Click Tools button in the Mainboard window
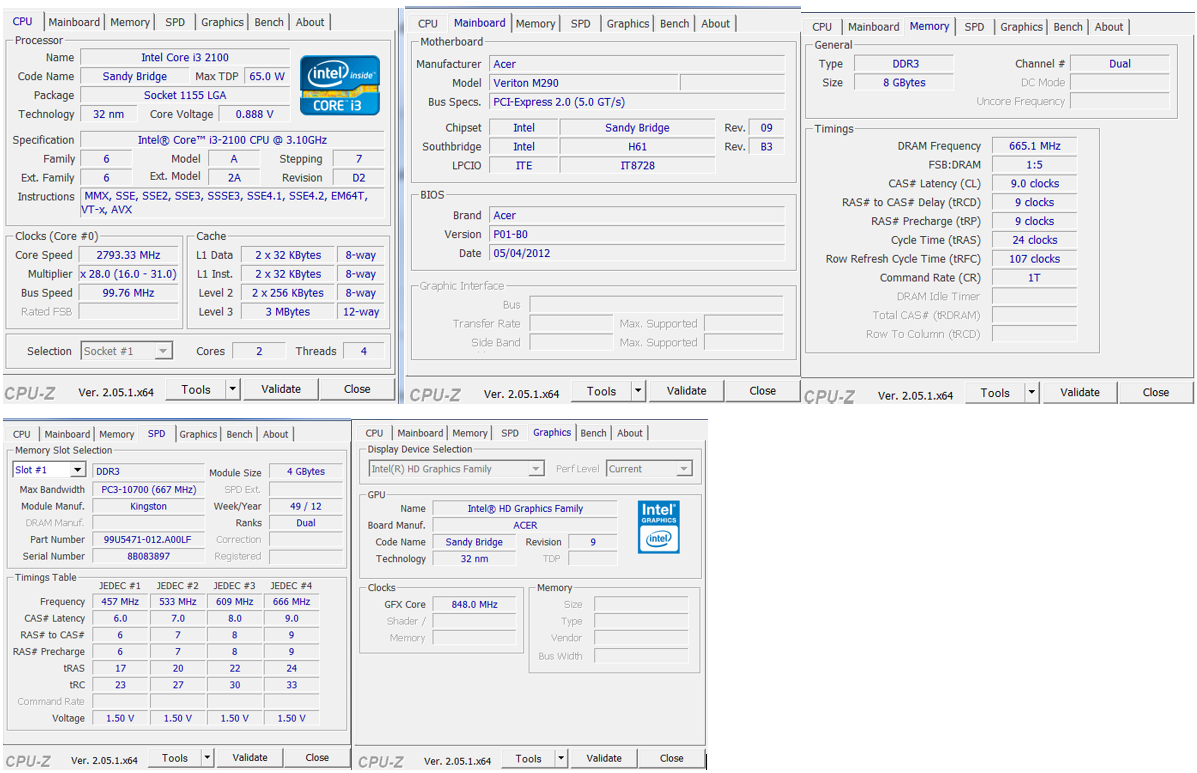Viewport: 1197px width, 773px height. [x=602, y=391]
